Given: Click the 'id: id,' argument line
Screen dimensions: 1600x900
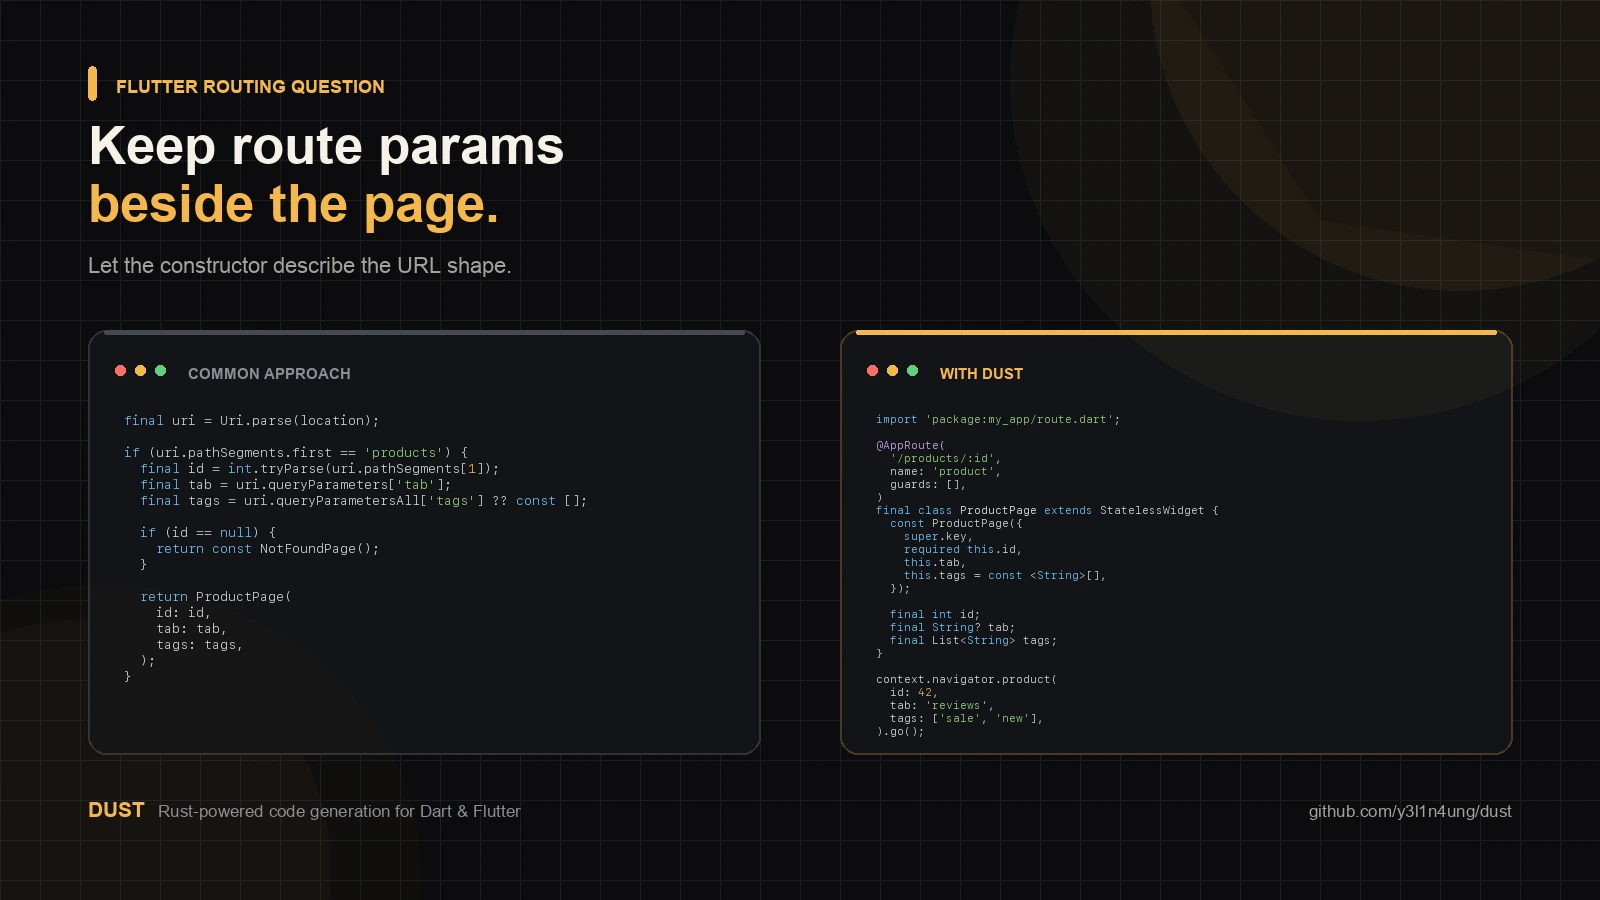Looking at the screenshot, I should point(183,613).
